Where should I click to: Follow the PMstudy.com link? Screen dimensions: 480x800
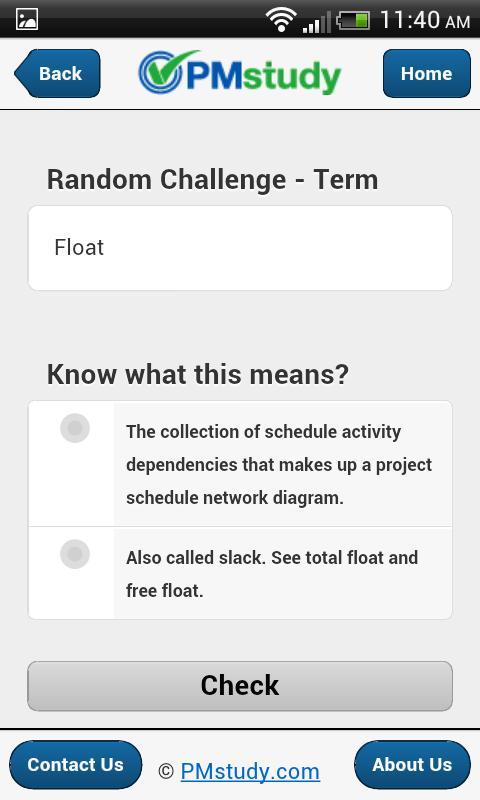pyautogui.click(x=250, y=771)
